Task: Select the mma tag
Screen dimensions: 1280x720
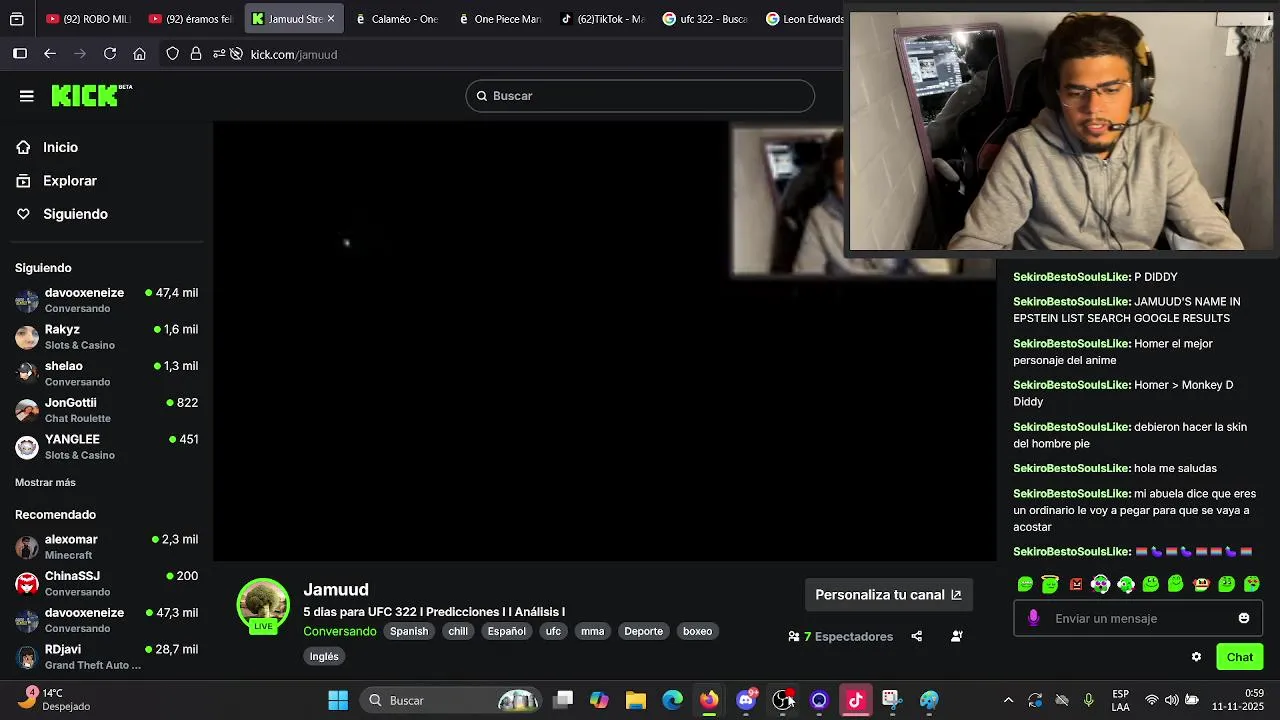Action: tap(593, 631)
